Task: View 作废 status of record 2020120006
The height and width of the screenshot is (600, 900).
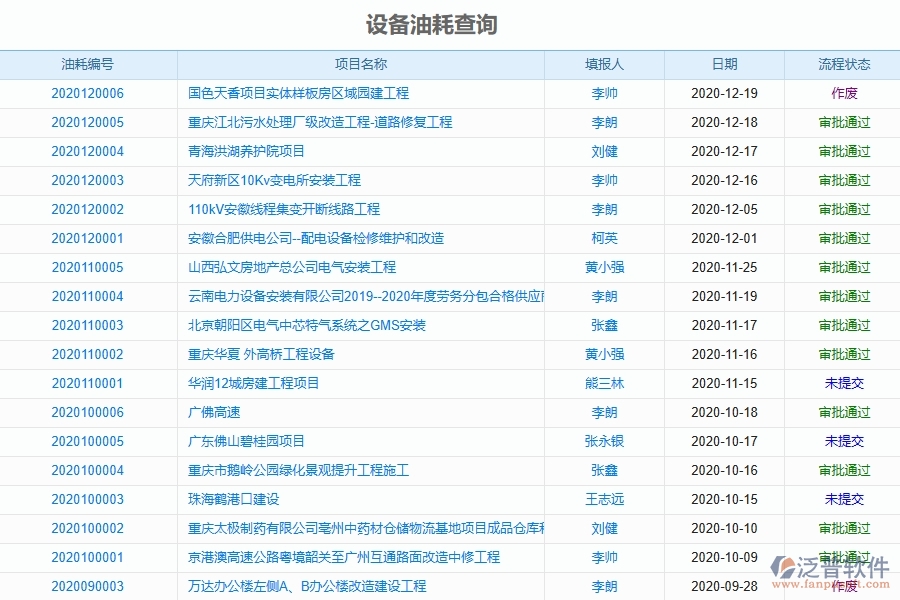Action: tap(845, 93)
